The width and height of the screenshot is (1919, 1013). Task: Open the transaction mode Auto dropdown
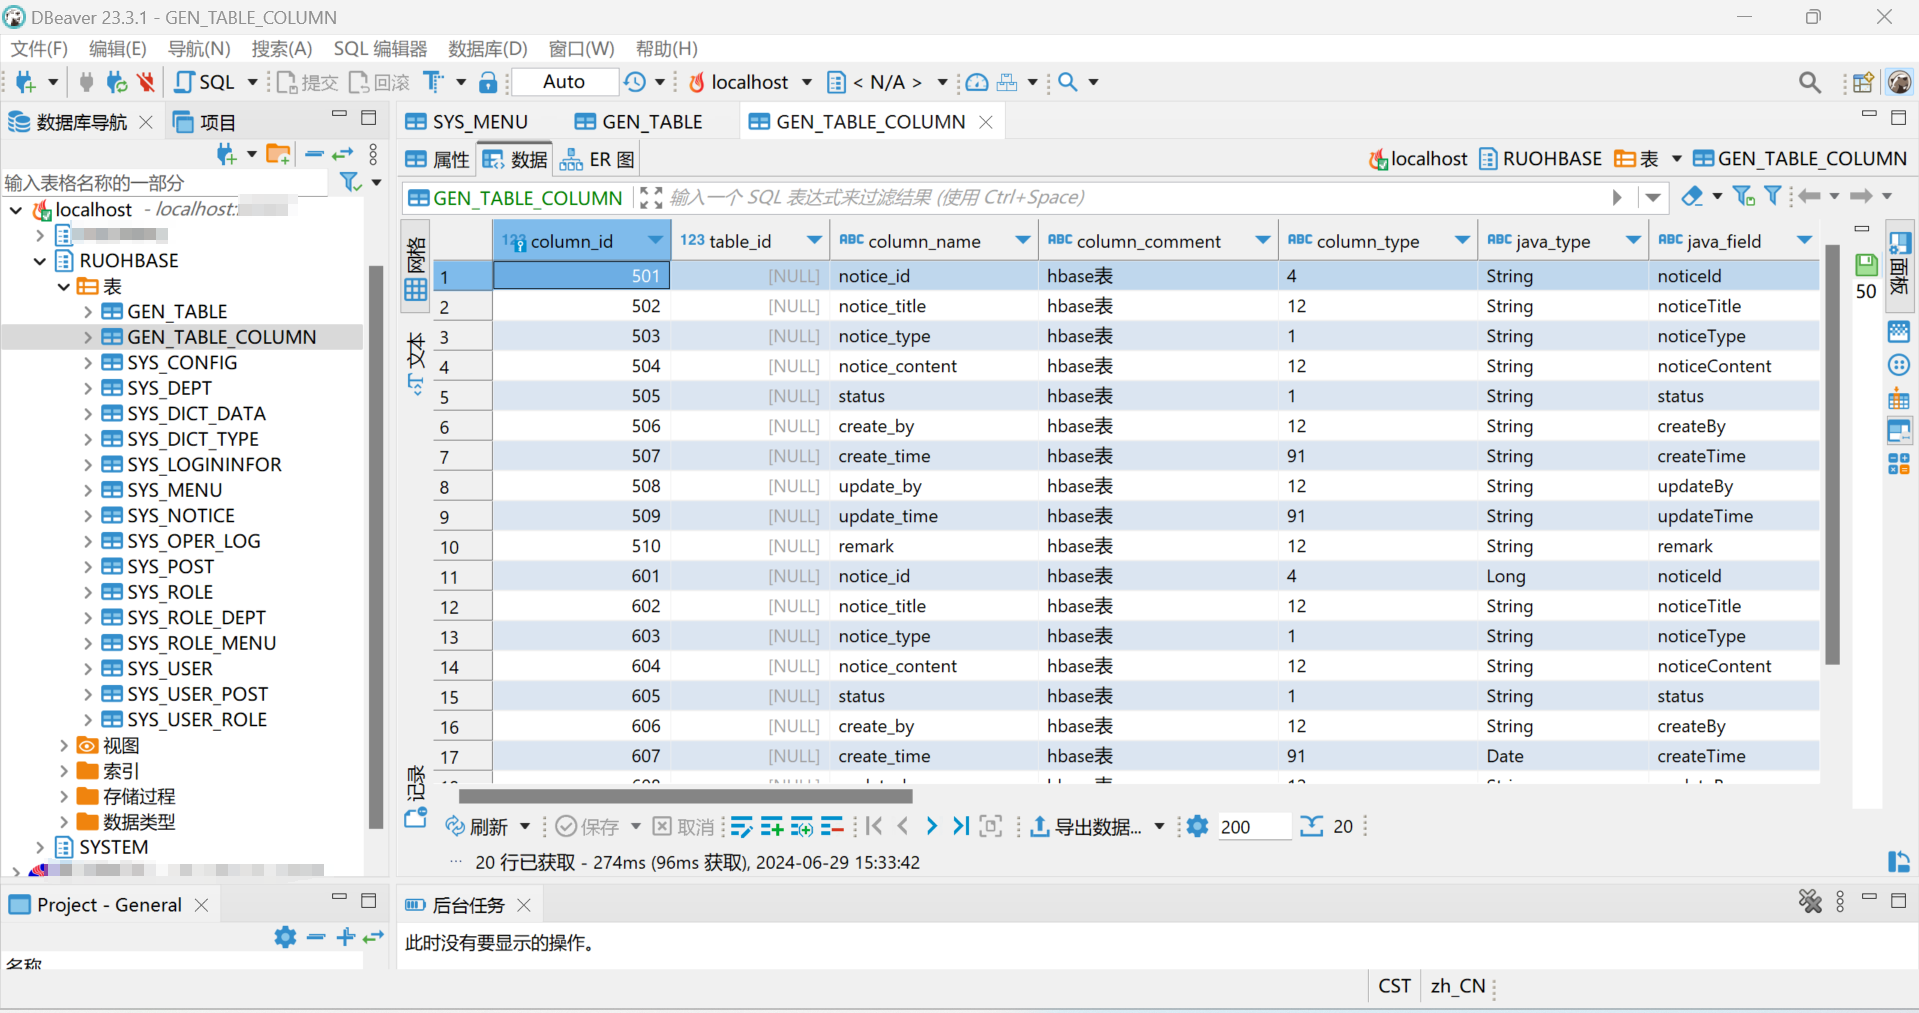564,82
